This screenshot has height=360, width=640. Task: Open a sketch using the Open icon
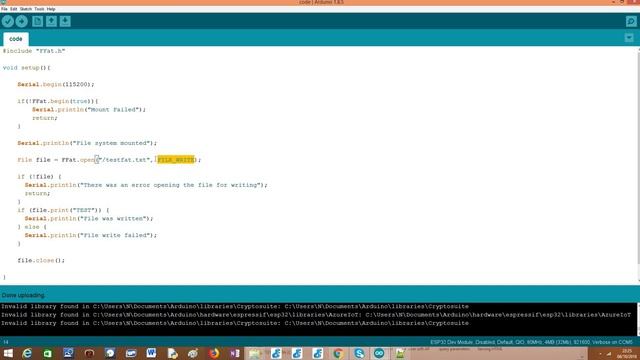[x=51, y=21]
